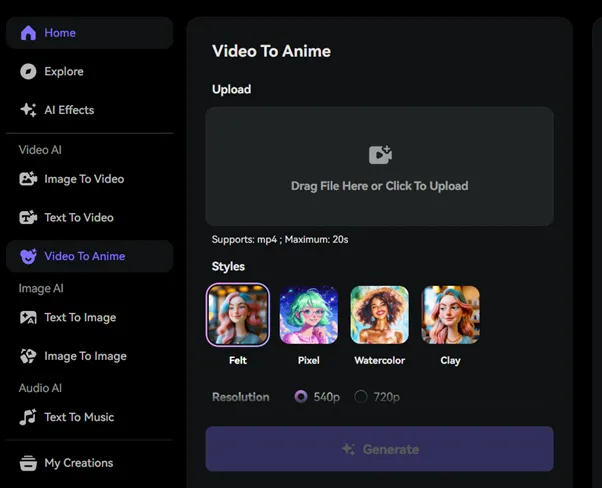
Task: Click the Text To Image icon
Action: click(28, 318)
